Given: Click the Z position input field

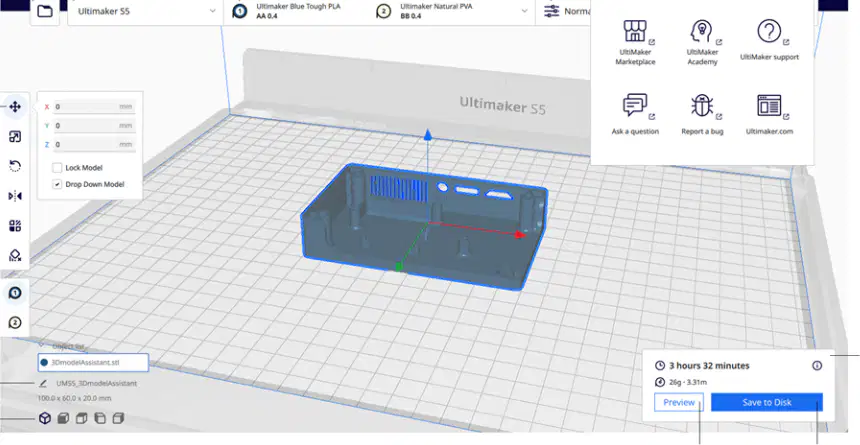Looking at the screenshot, I should [94, 144].
